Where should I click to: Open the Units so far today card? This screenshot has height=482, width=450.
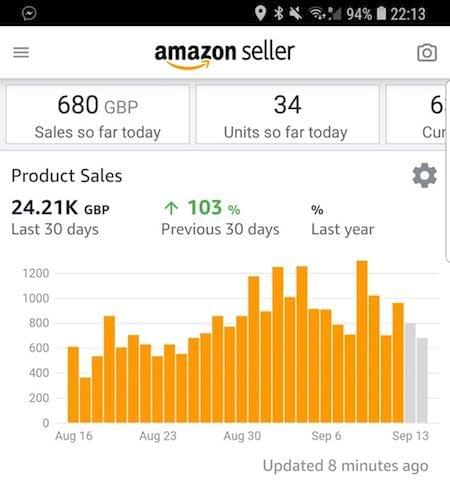[287, 114]
